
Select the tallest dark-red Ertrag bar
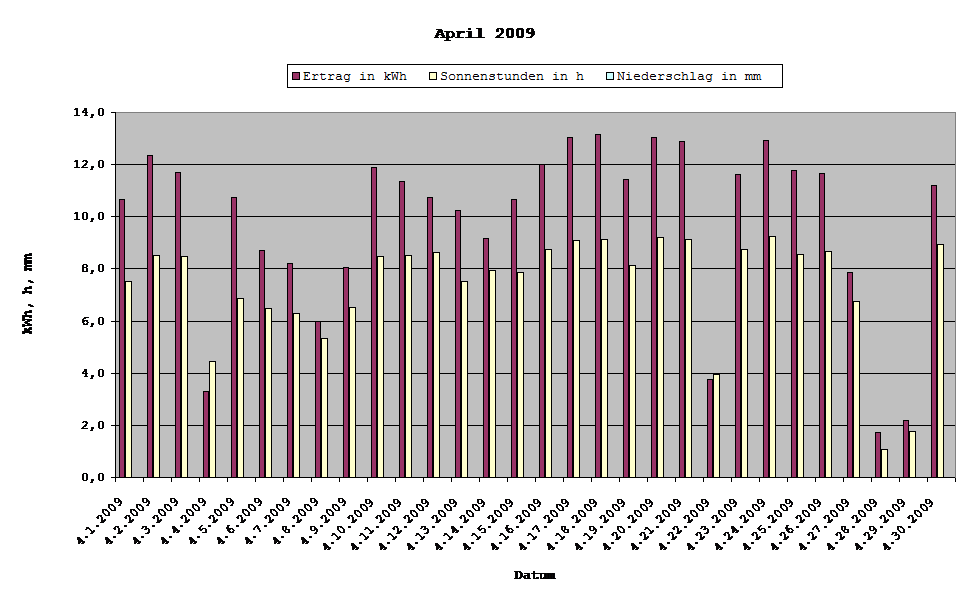click(596, 300)
